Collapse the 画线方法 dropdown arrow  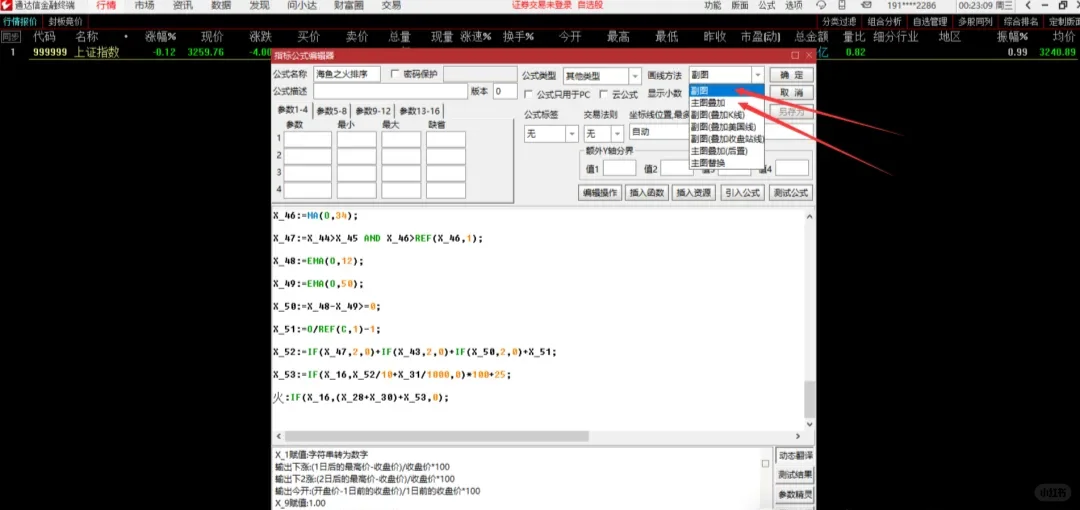click(x=758, y=74)
